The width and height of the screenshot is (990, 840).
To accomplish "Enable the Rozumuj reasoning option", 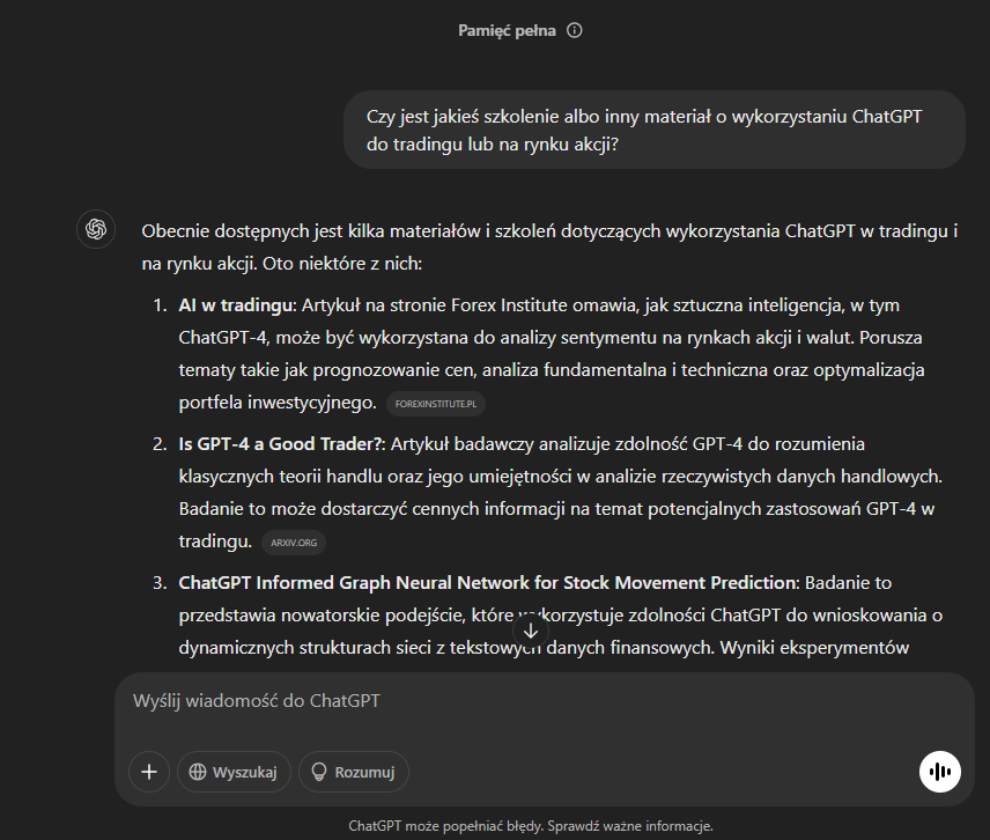I will [x=353, y=771].
